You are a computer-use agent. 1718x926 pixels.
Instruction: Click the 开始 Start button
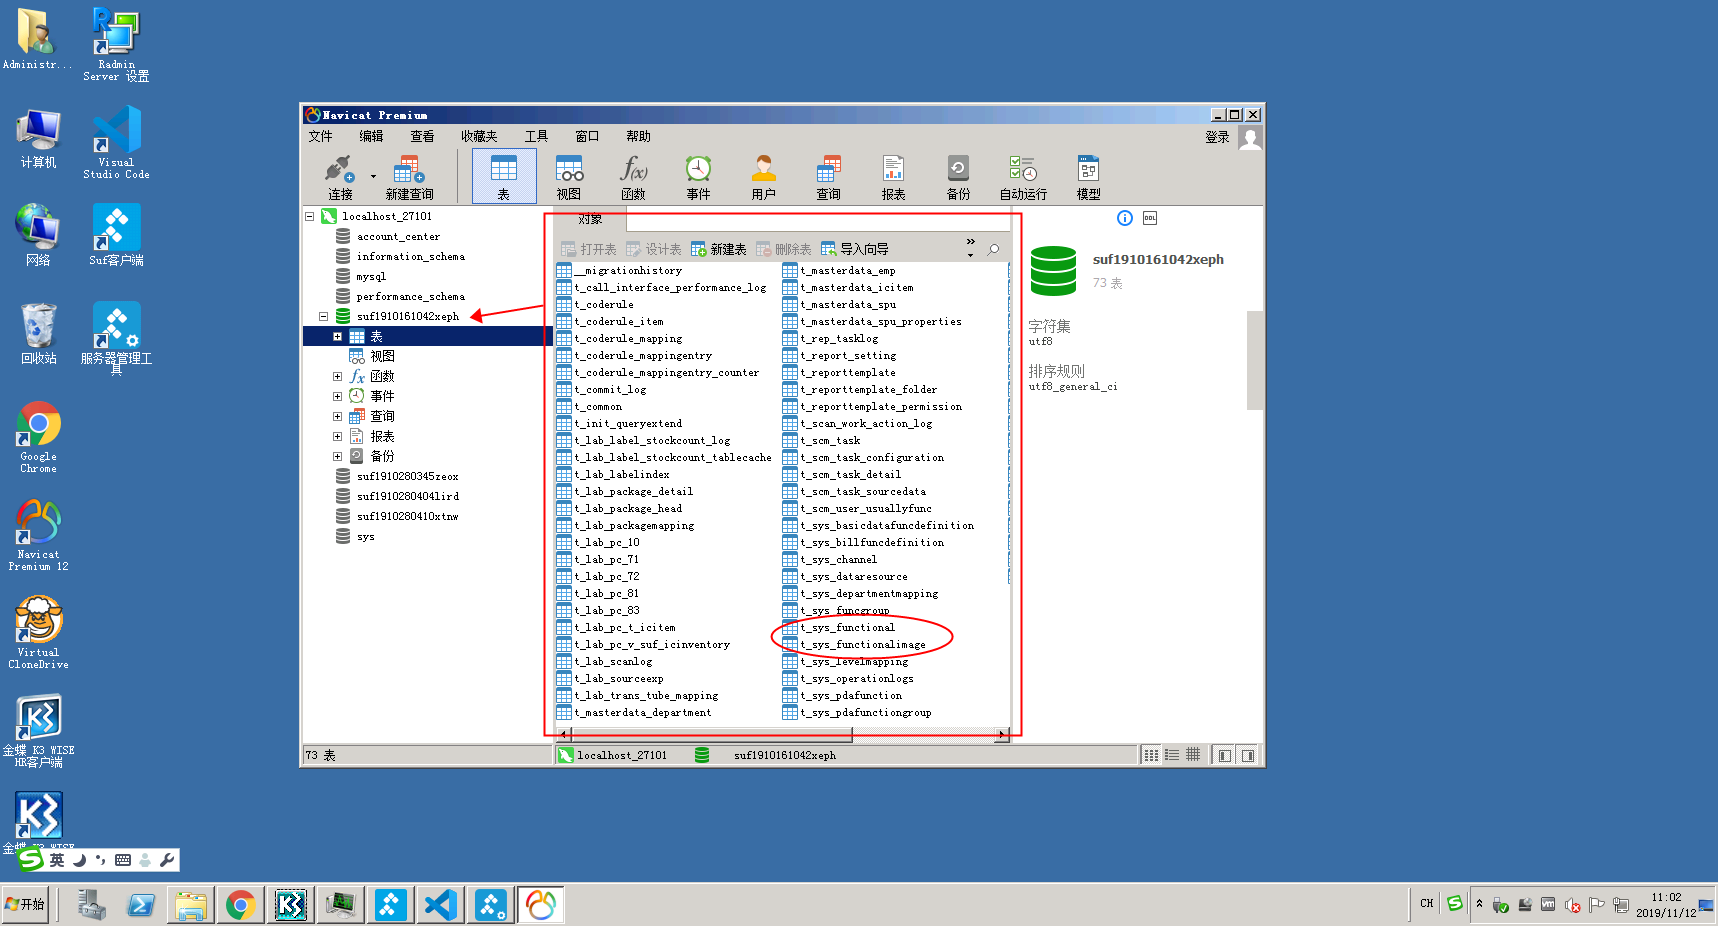(25, 904)
